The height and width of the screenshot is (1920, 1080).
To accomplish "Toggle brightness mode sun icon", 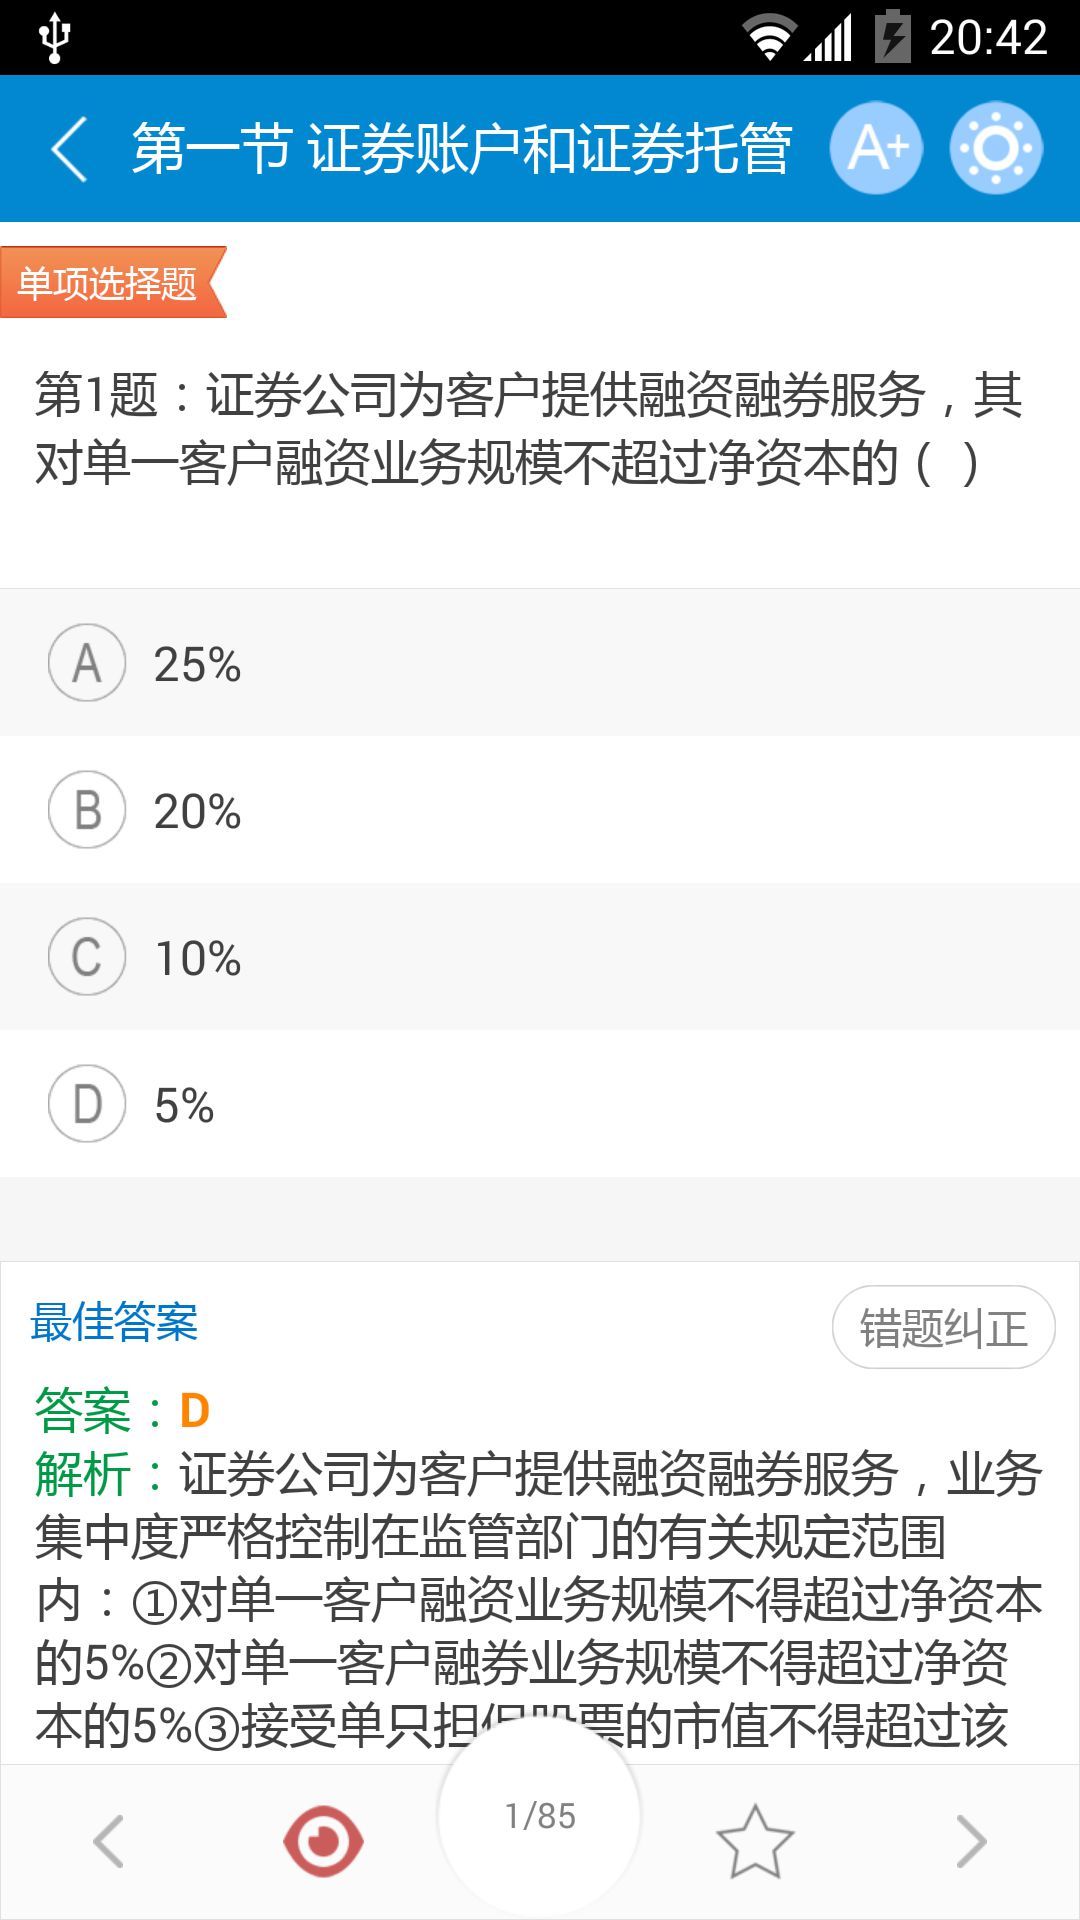I will pyautogui.click(x=996, y=148).
